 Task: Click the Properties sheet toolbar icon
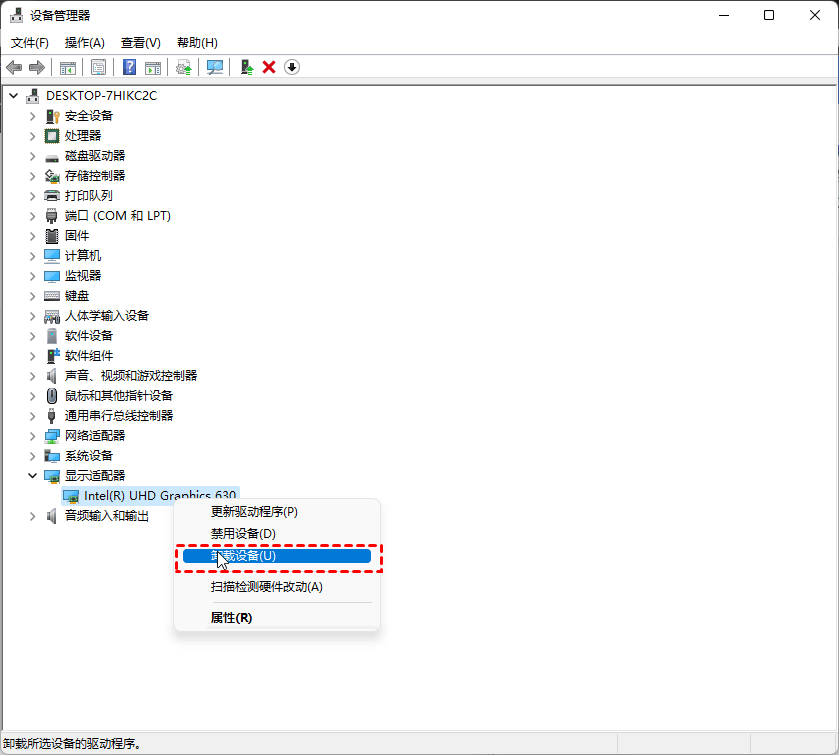pos(99,67)
